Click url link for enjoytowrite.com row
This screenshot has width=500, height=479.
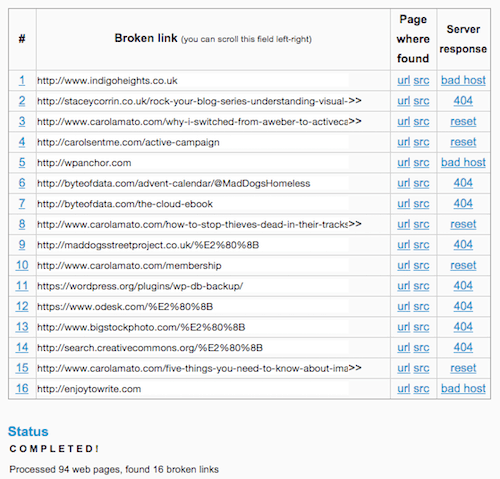(x=403, y=388)
